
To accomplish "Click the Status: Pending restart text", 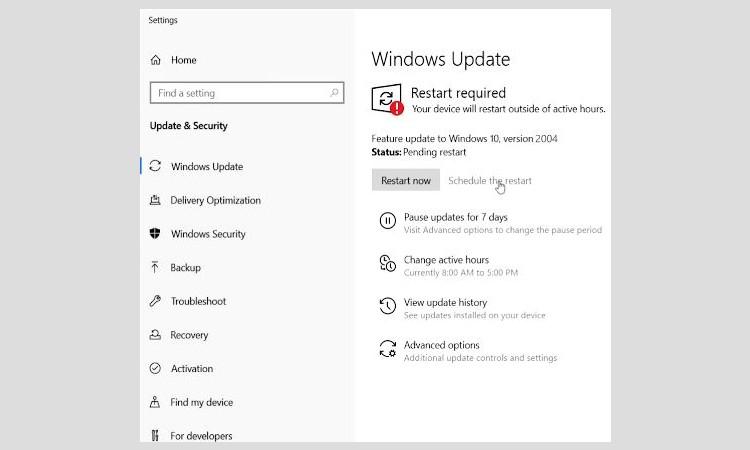I will point(419,152).
